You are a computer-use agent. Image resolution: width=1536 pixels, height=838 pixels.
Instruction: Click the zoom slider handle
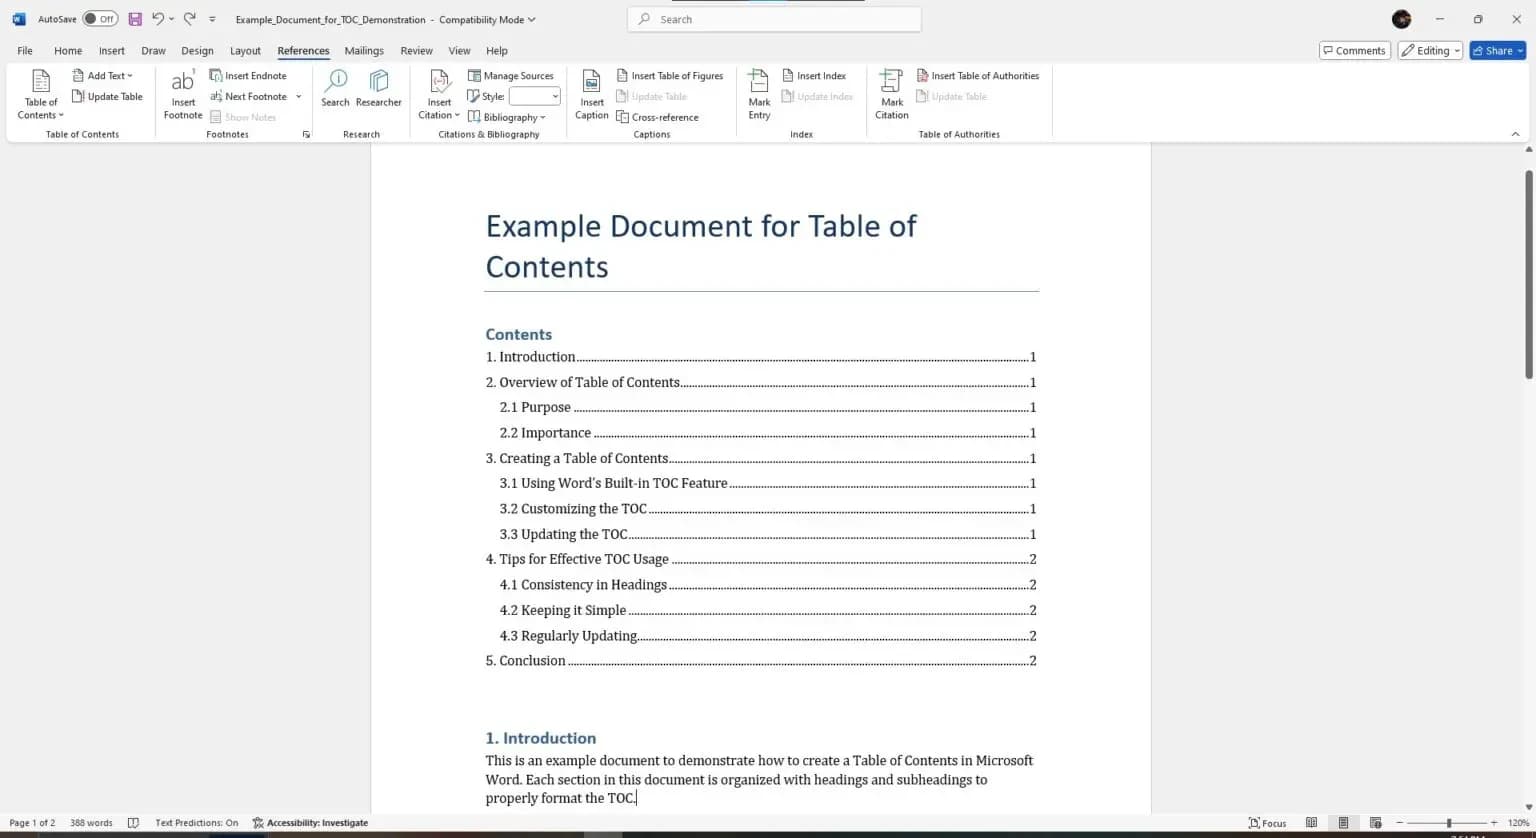(1448, 823)
